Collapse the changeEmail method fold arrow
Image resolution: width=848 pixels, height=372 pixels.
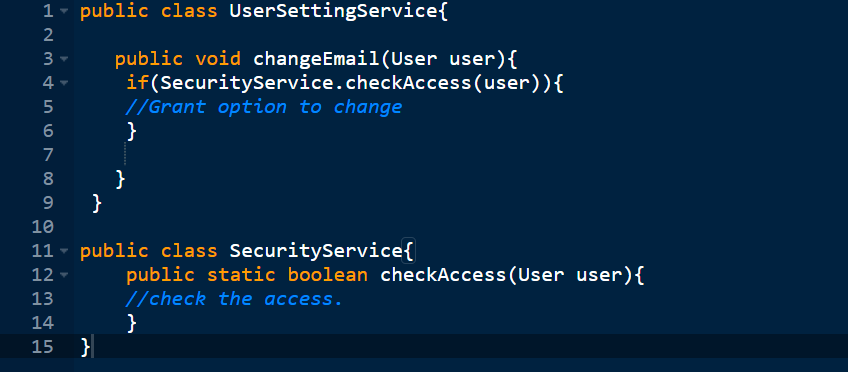pyautogui.click(x=64, y=59)
